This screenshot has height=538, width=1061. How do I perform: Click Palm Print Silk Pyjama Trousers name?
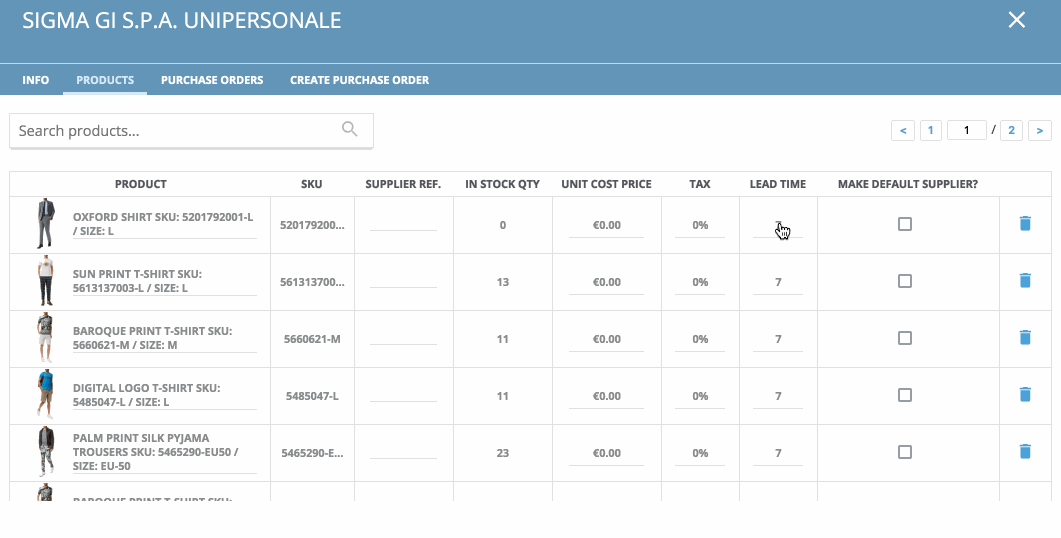pyautogui.click(x=164, y=452)
